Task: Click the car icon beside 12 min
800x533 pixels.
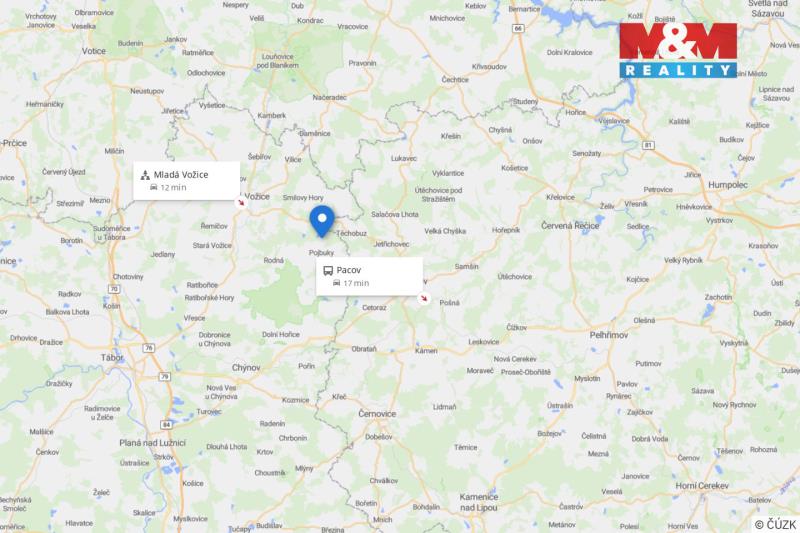Action: (154, 187)
